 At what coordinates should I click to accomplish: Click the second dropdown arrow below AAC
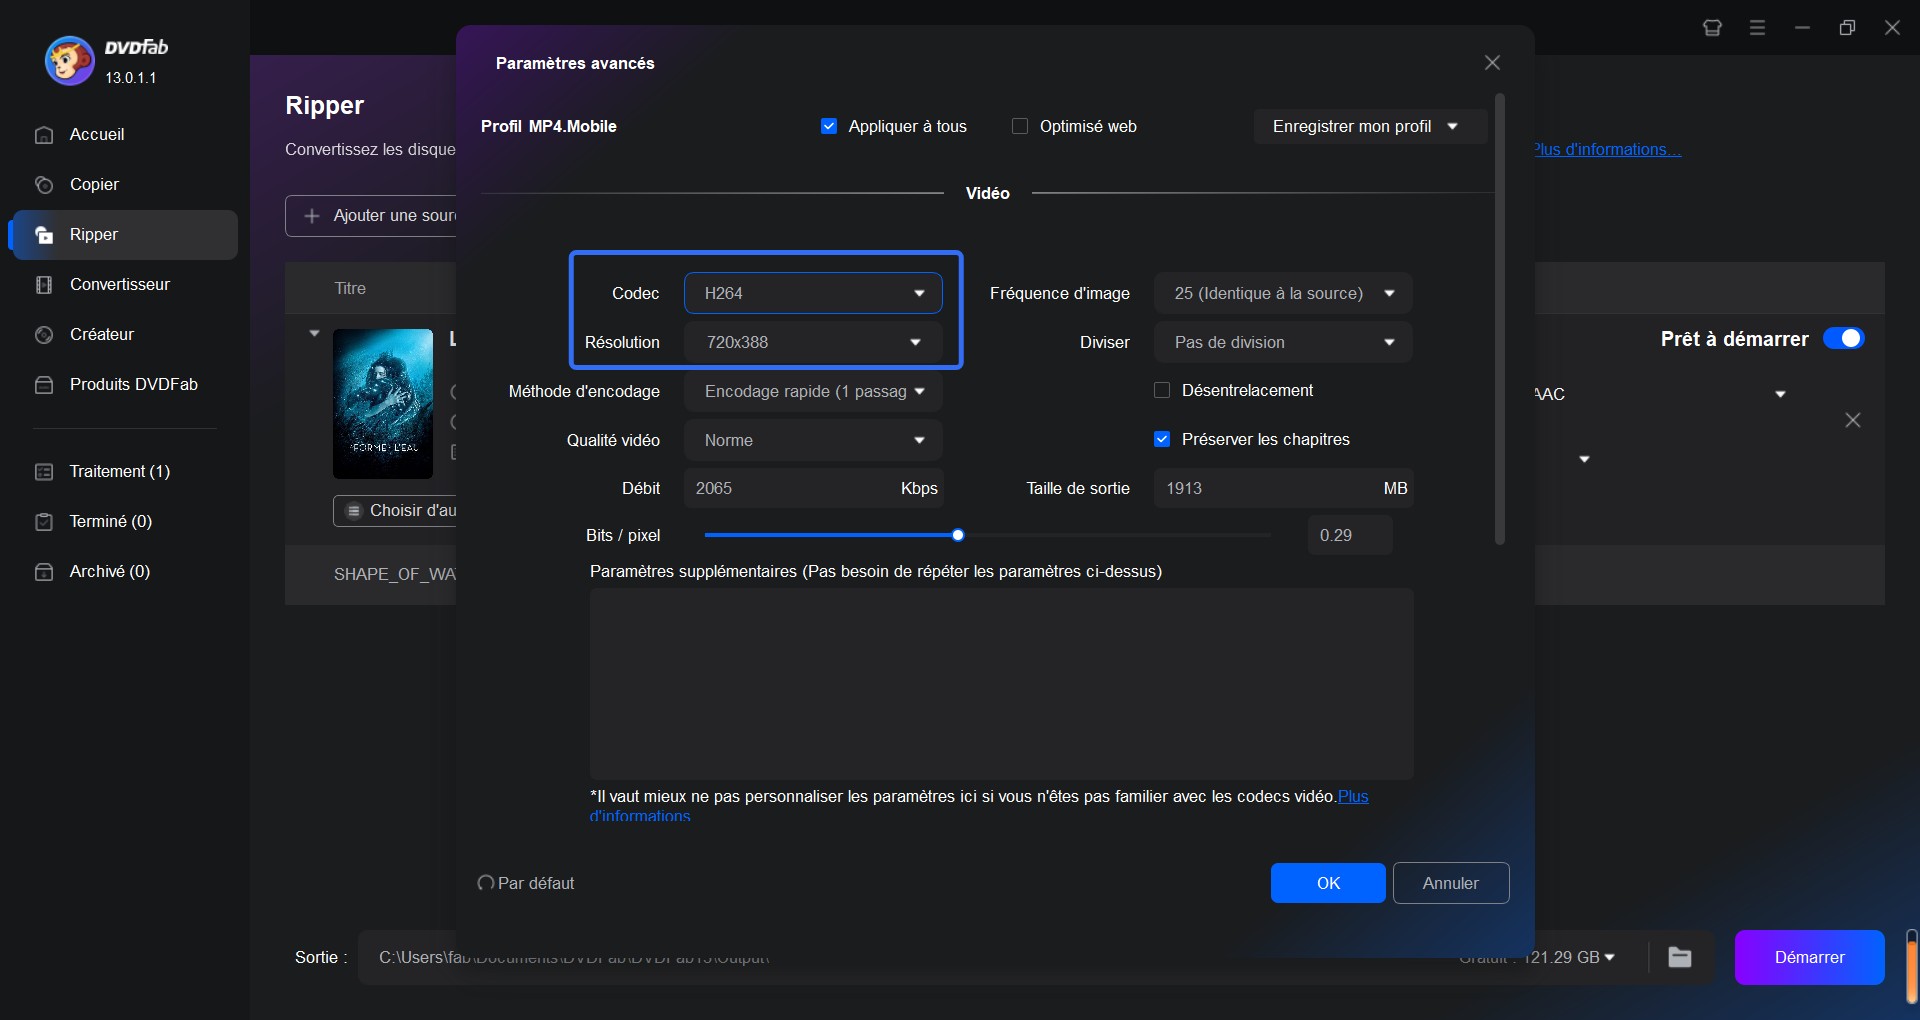(x=1584, y=459)
